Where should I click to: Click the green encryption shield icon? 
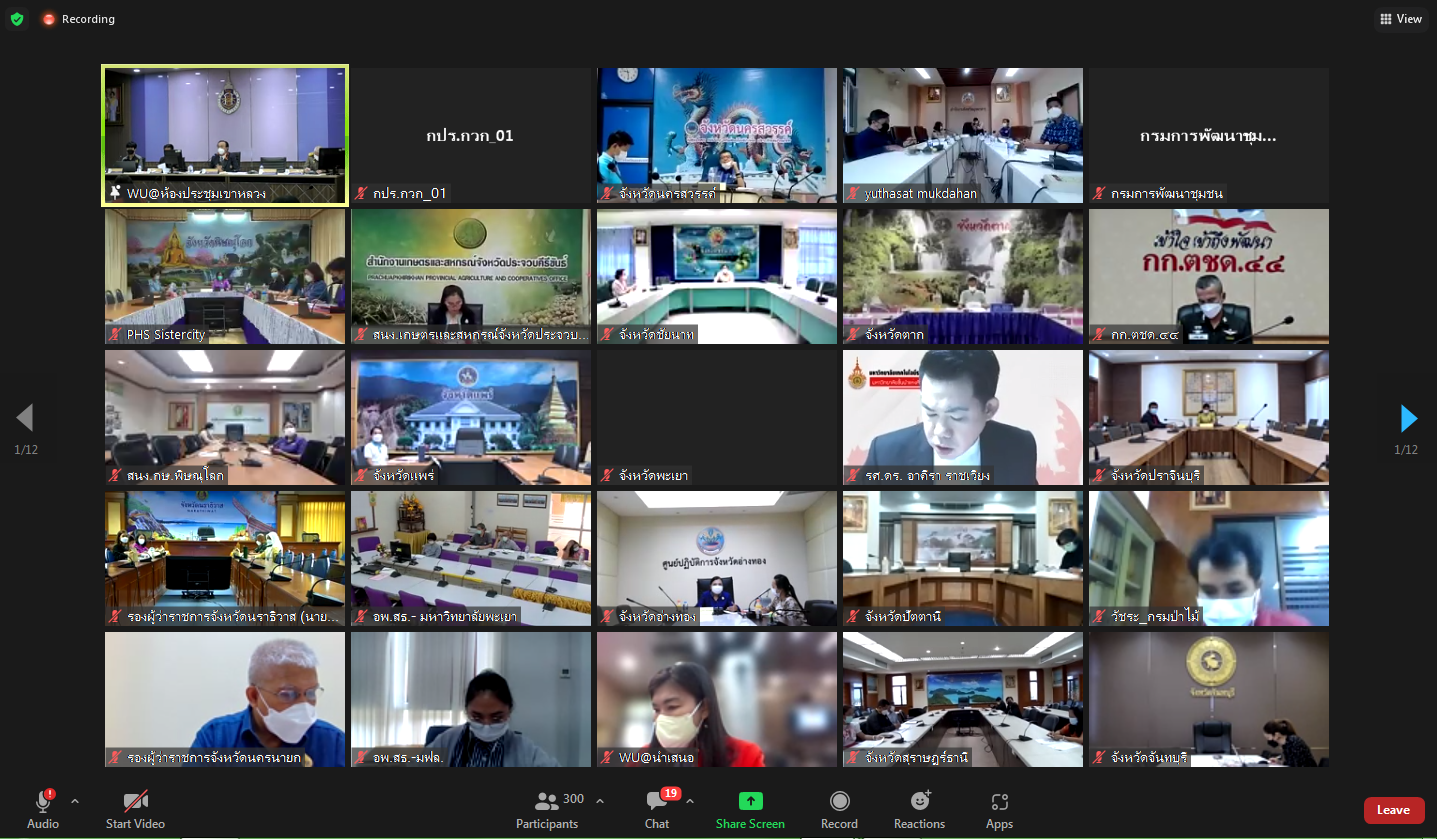16,19
